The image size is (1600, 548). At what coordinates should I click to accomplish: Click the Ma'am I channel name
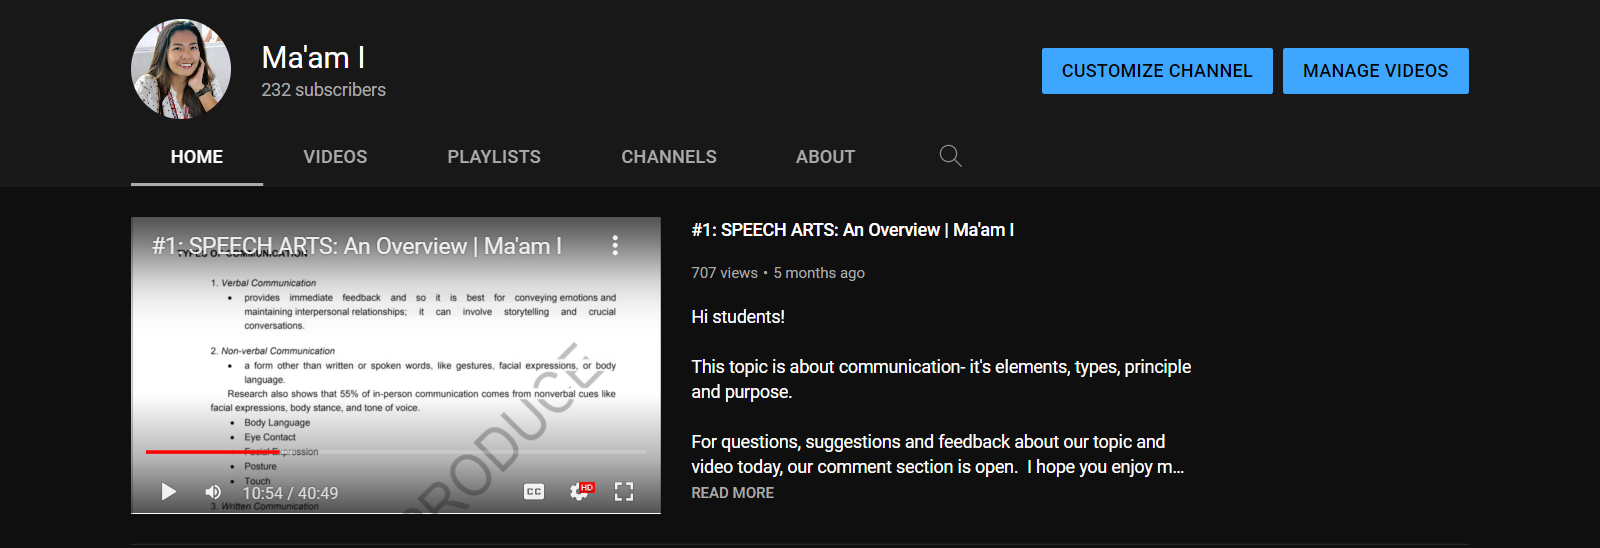click(x=313, y=57)
